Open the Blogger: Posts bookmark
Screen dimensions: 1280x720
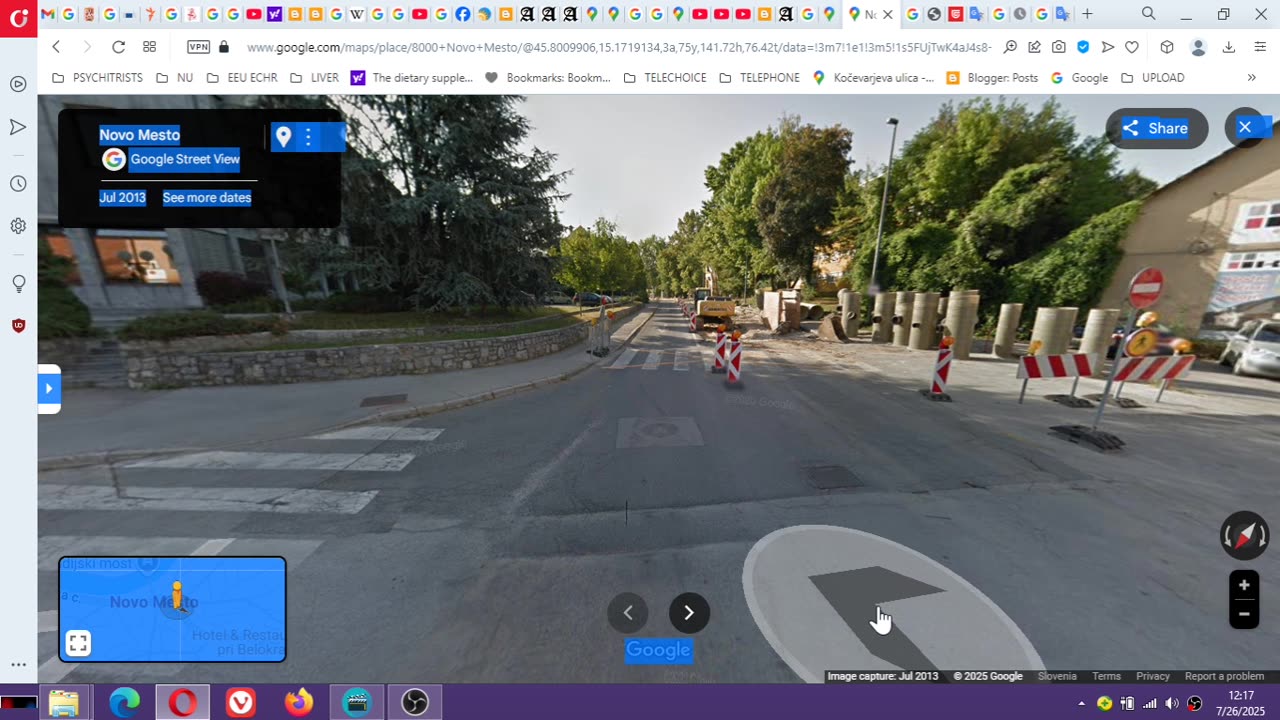(992, 77)
